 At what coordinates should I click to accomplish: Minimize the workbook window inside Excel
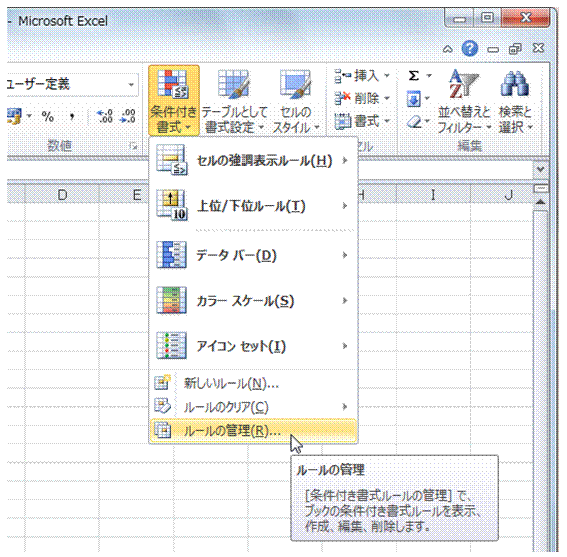tap(493, 50)
